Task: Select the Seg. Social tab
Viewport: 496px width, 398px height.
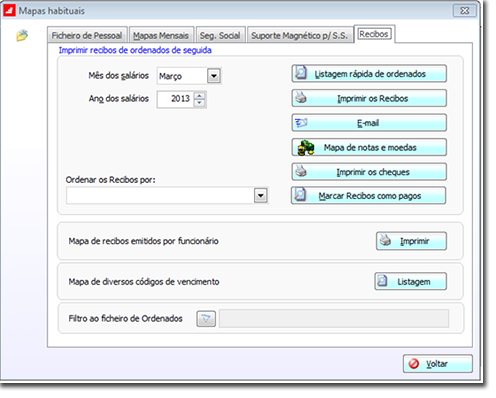Action: pyautogui.click(x=220, y=35)
